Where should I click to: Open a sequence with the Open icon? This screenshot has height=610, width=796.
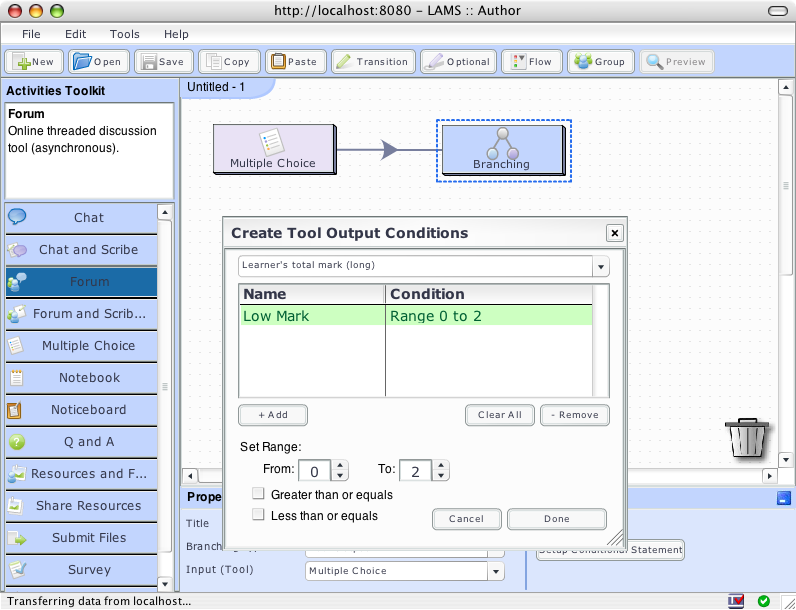point(97,61)
